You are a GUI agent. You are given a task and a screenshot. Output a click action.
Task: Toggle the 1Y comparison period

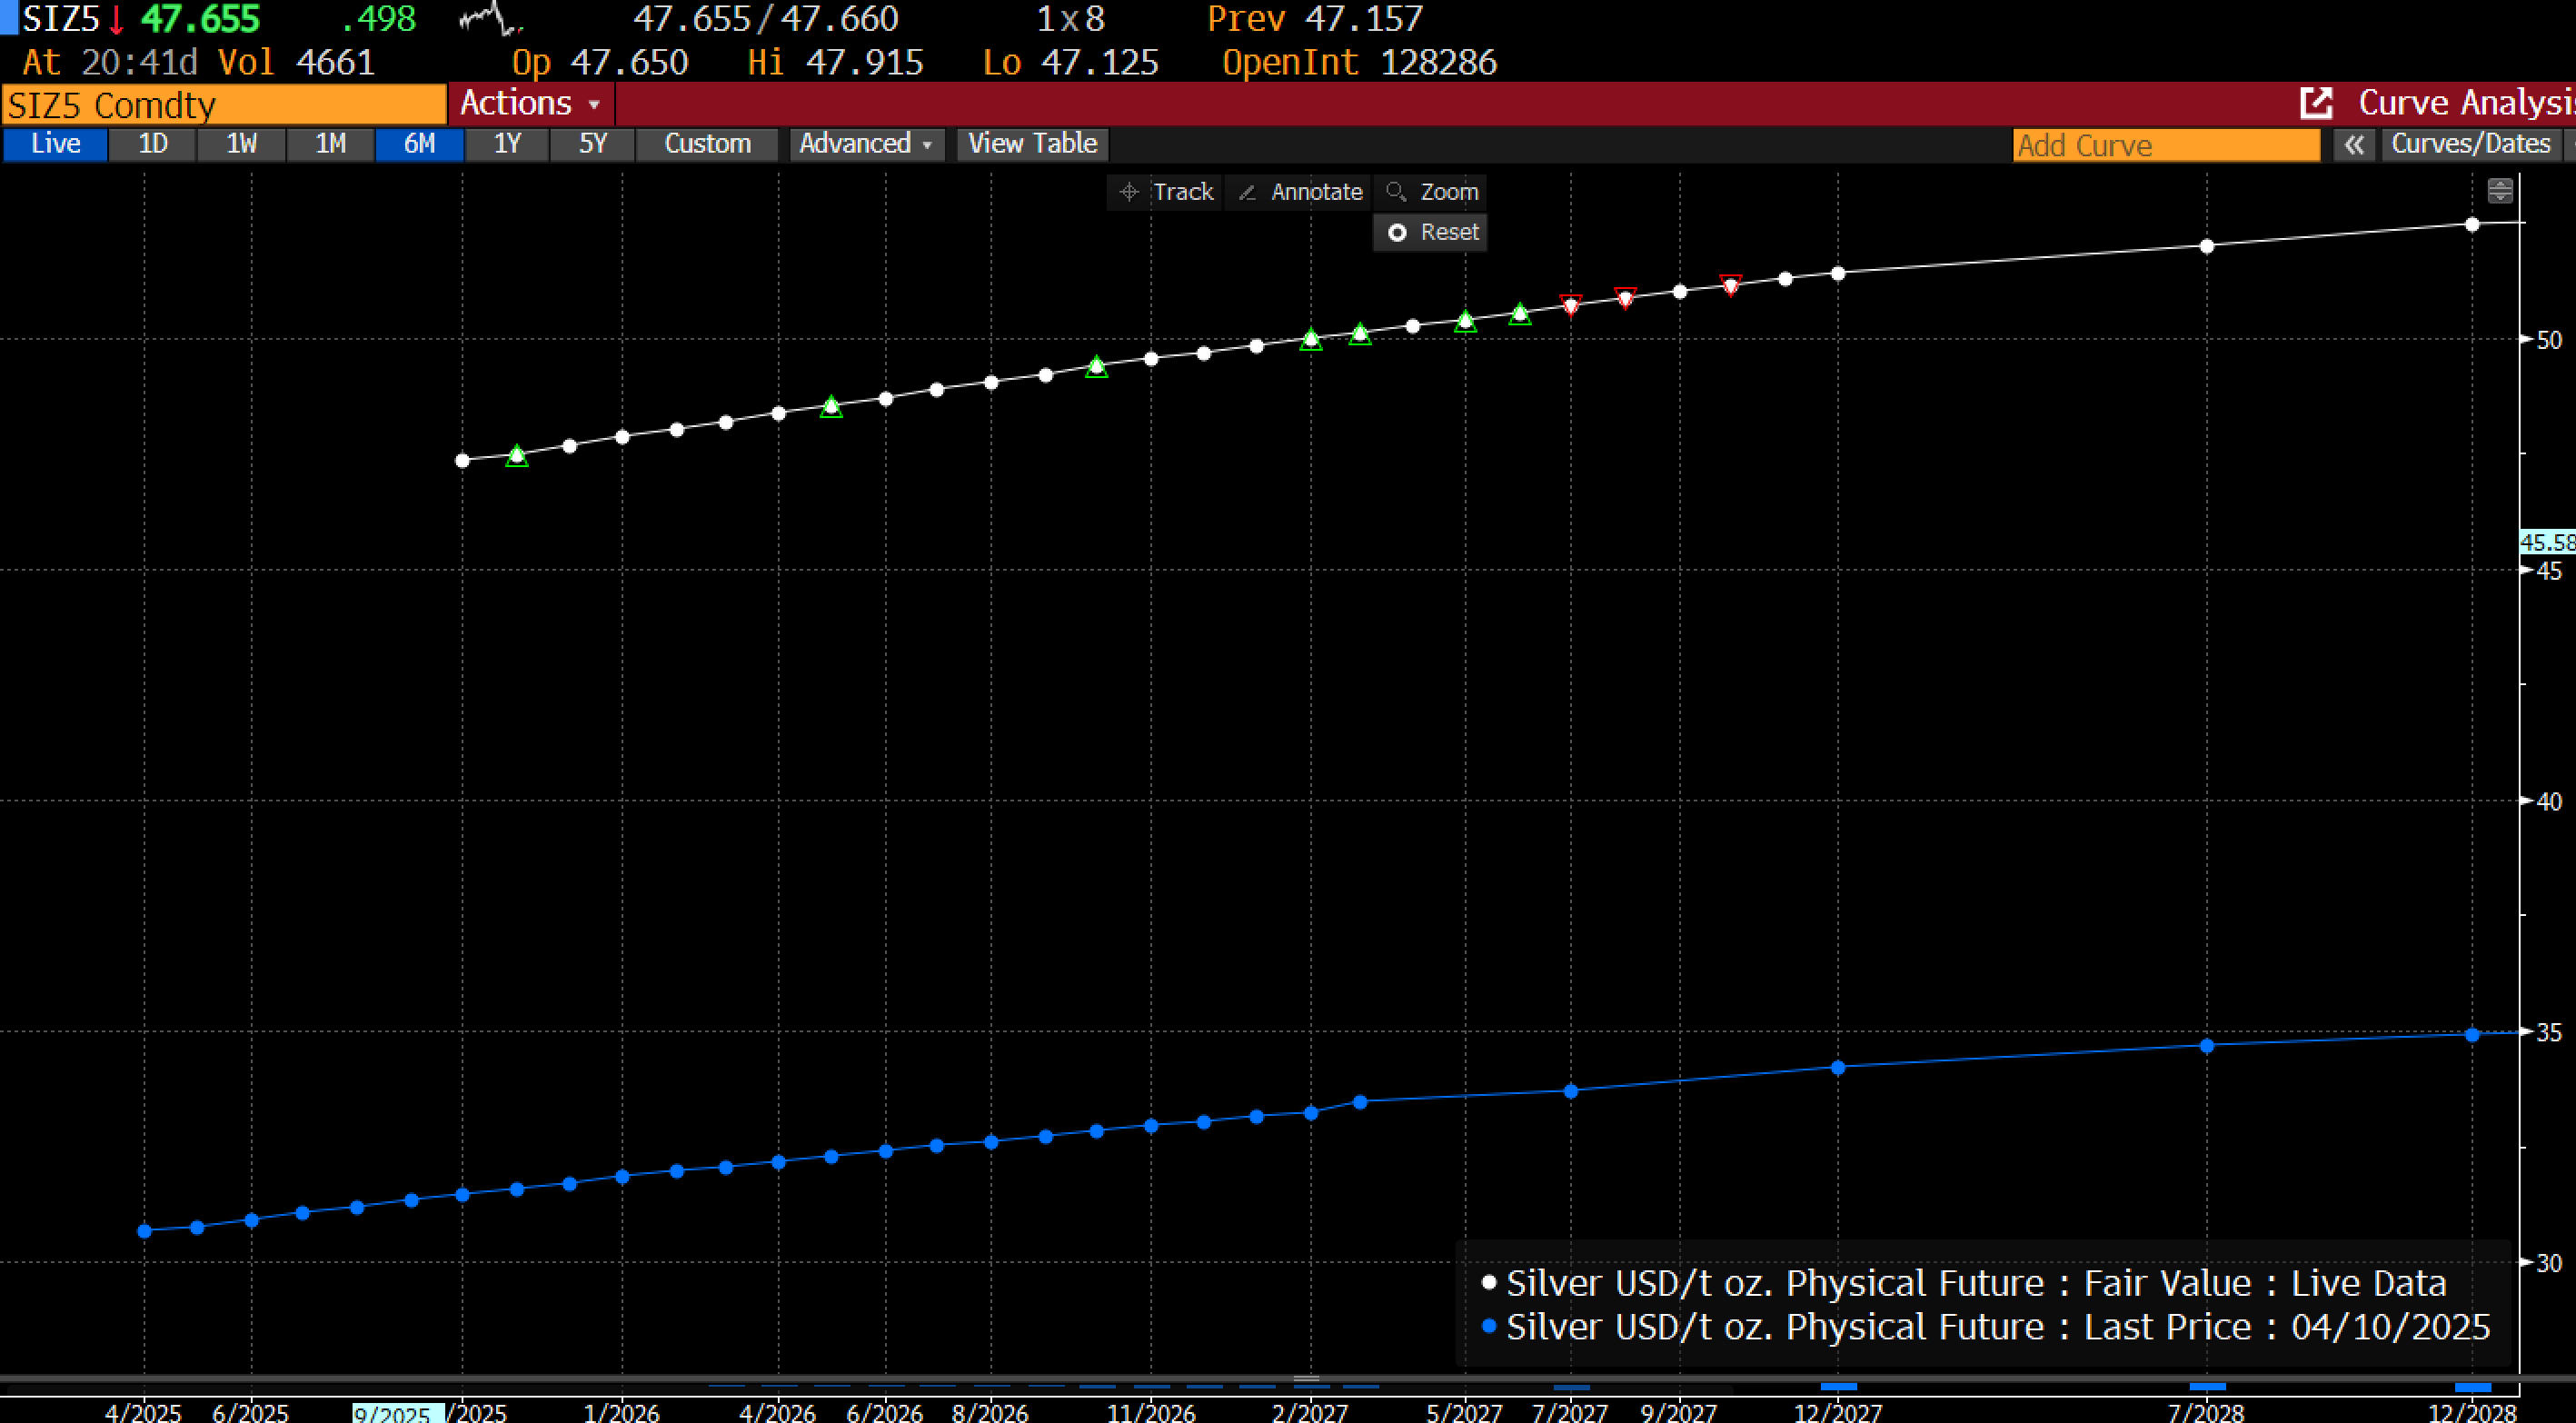507,144
